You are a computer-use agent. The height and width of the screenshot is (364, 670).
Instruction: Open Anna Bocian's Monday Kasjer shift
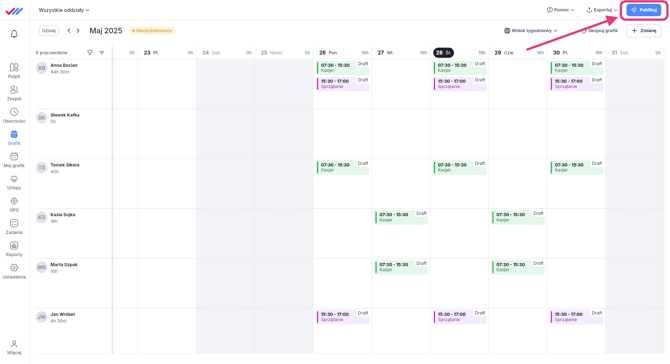tap(343, 68)
